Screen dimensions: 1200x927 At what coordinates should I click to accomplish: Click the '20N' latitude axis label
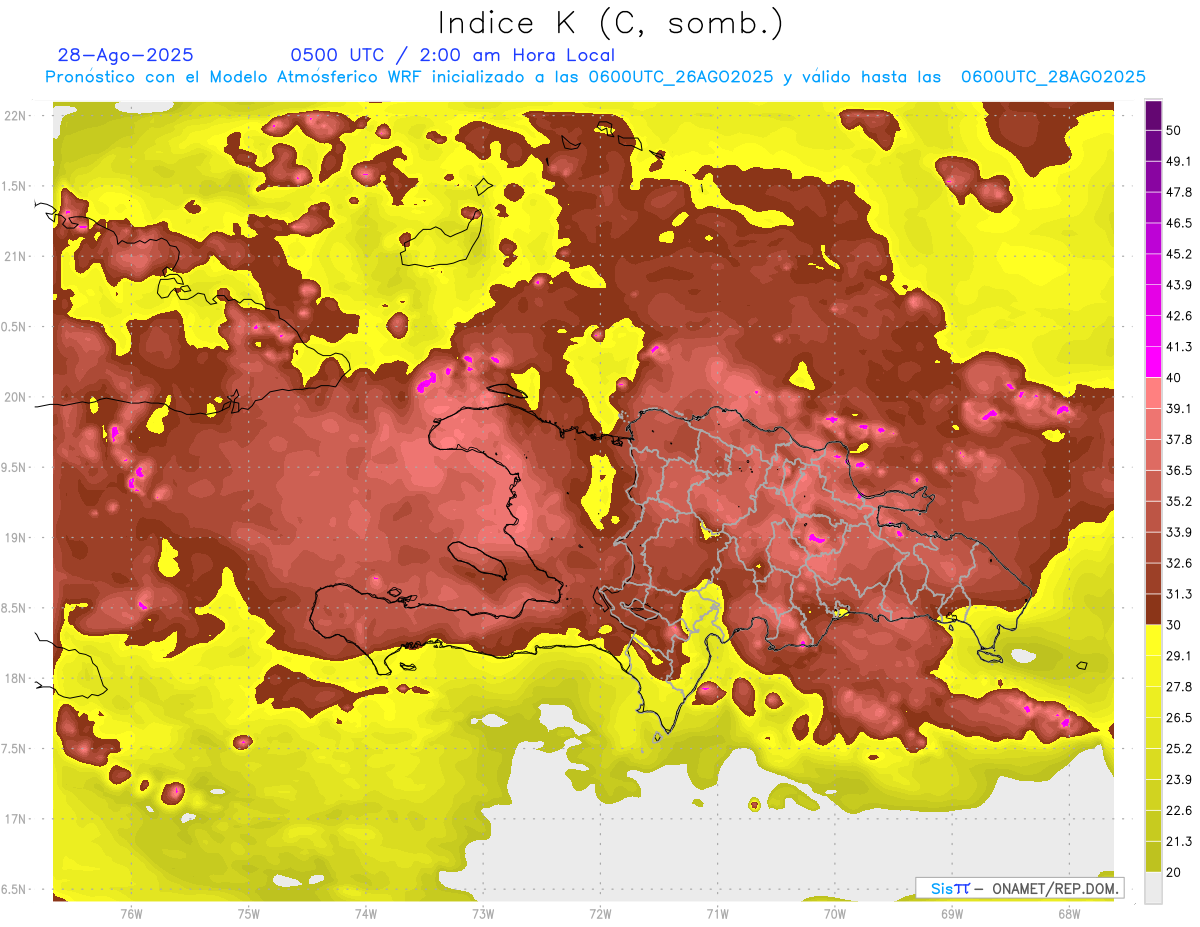click(16, 397)
